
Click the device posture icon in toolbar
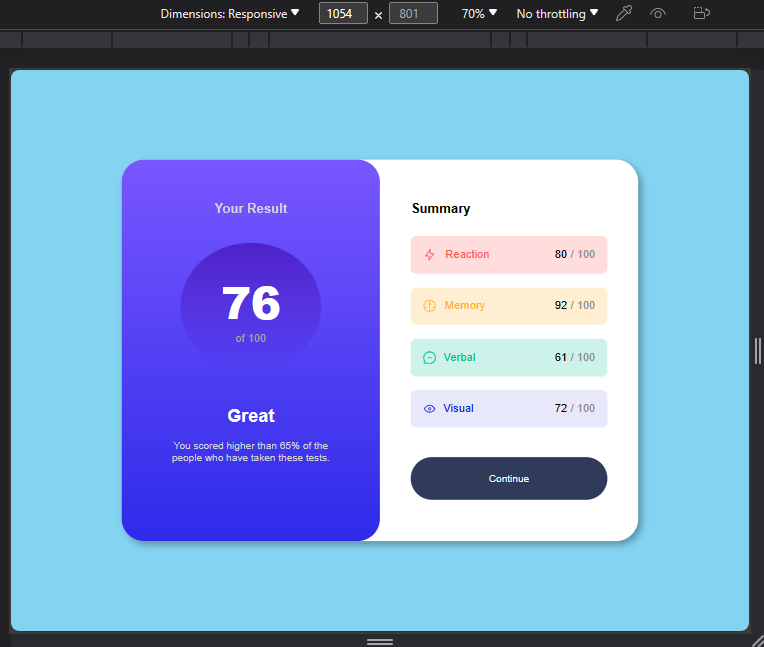701,13
